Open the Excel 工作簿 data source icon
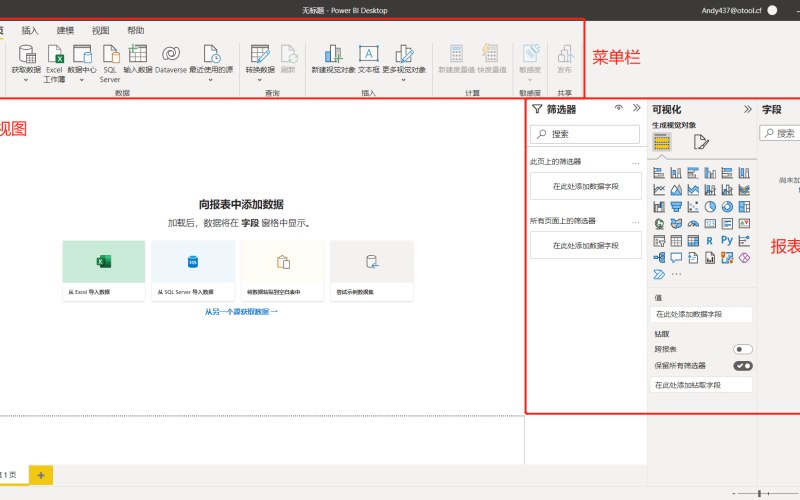The image size is (800, 500). (x=55, y=54)
